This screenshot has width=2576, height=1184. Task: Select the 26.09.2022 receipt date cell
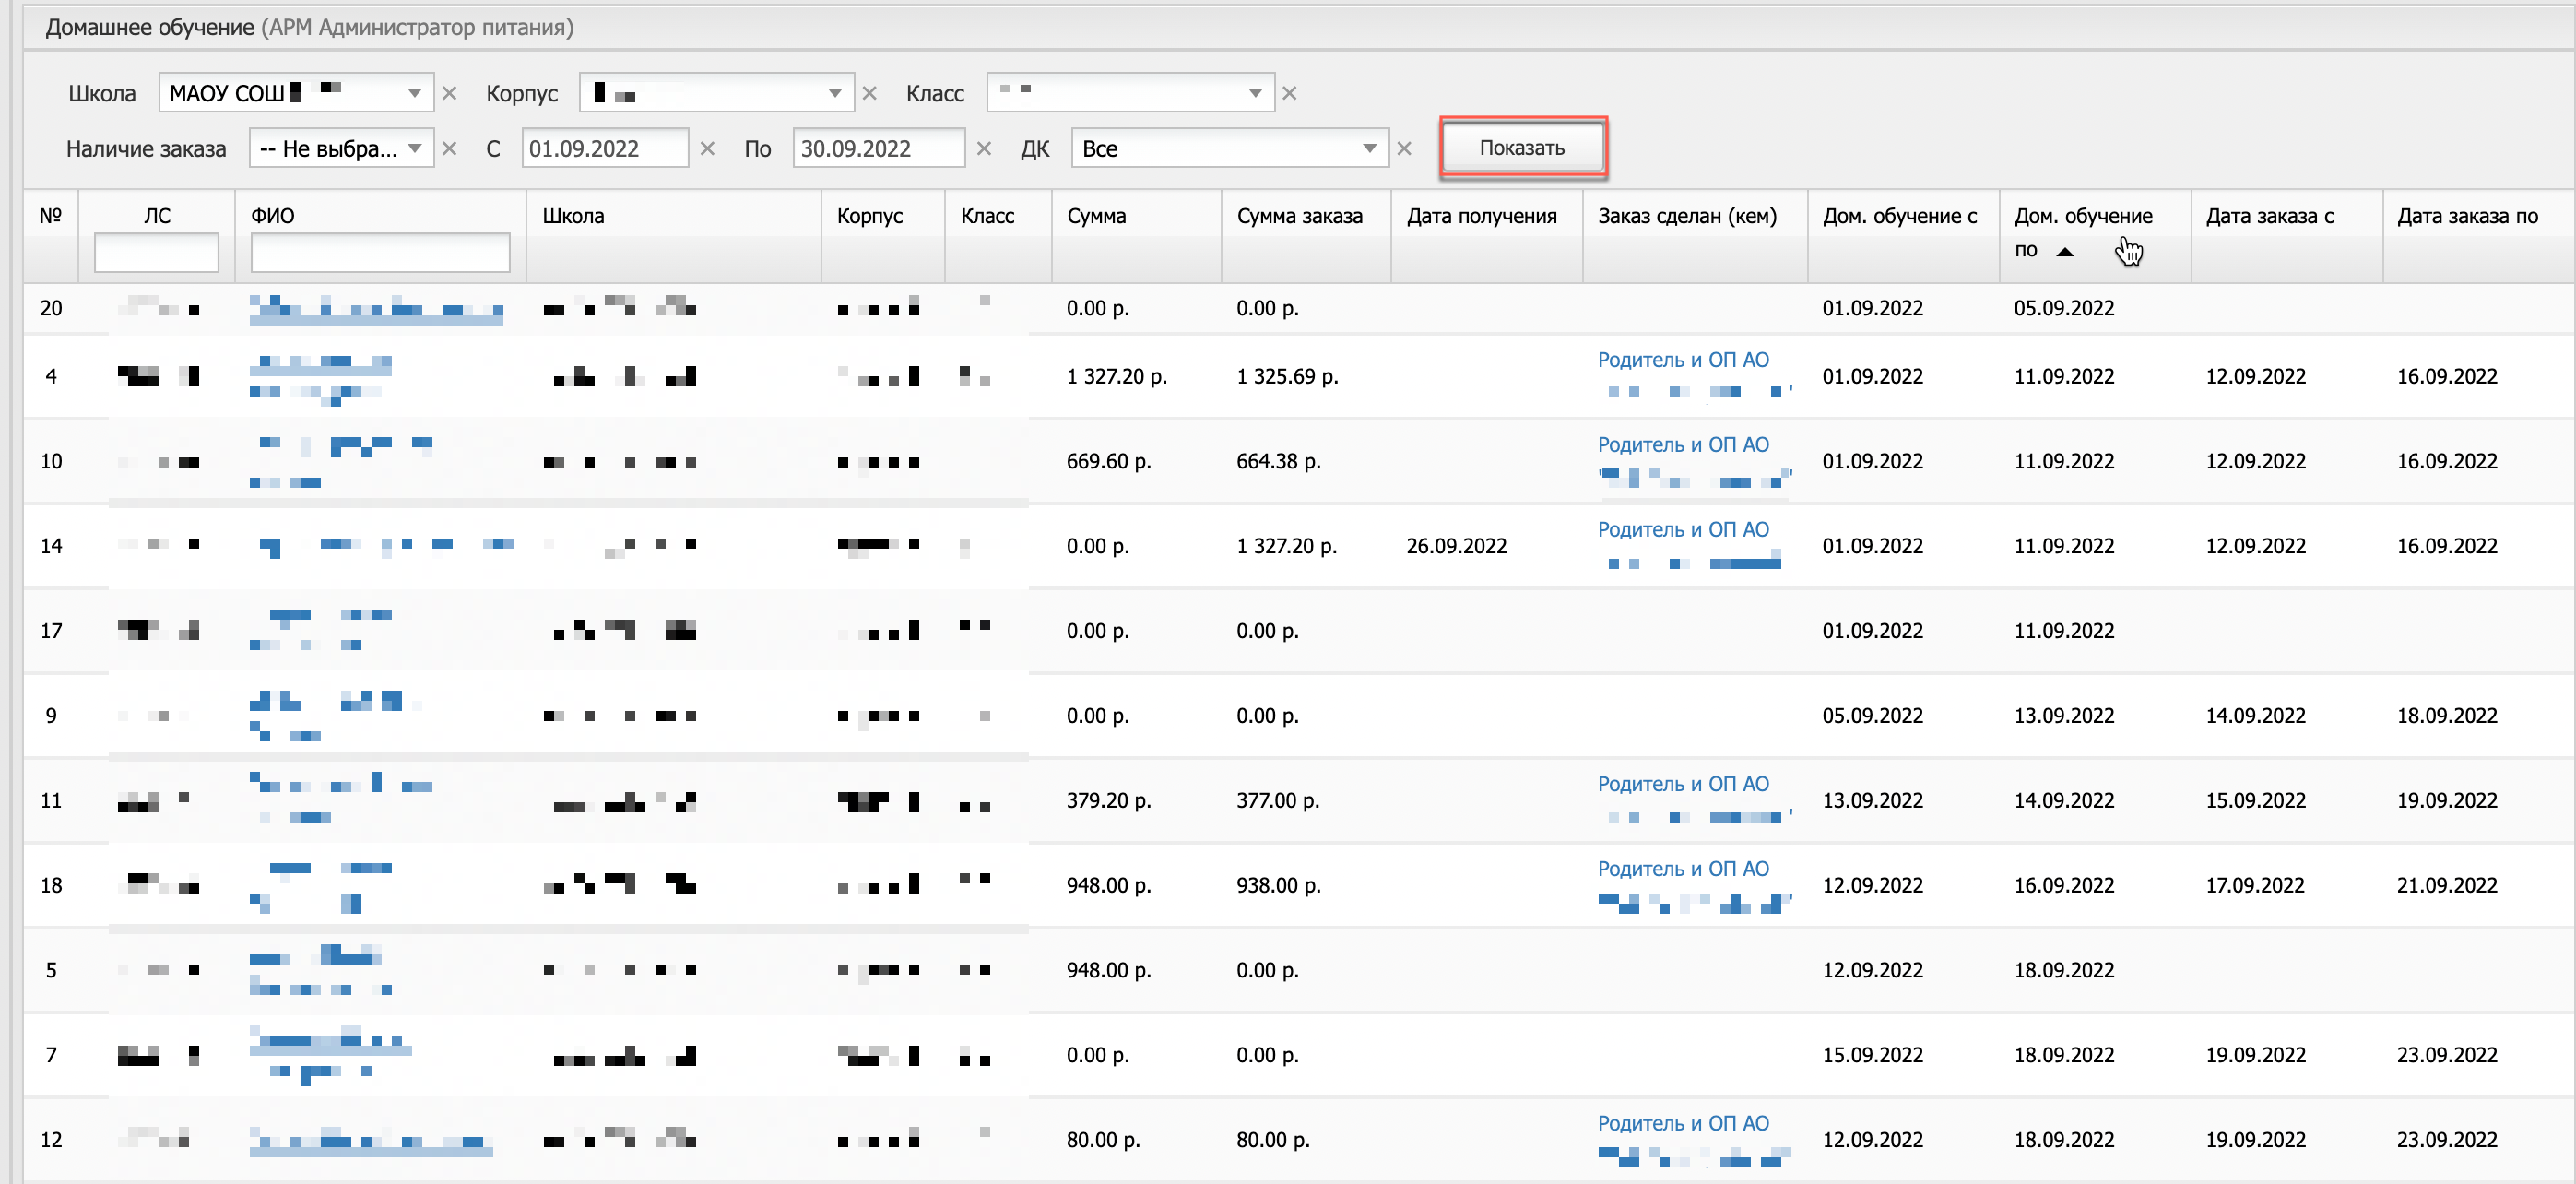[x=1456, y=547]
